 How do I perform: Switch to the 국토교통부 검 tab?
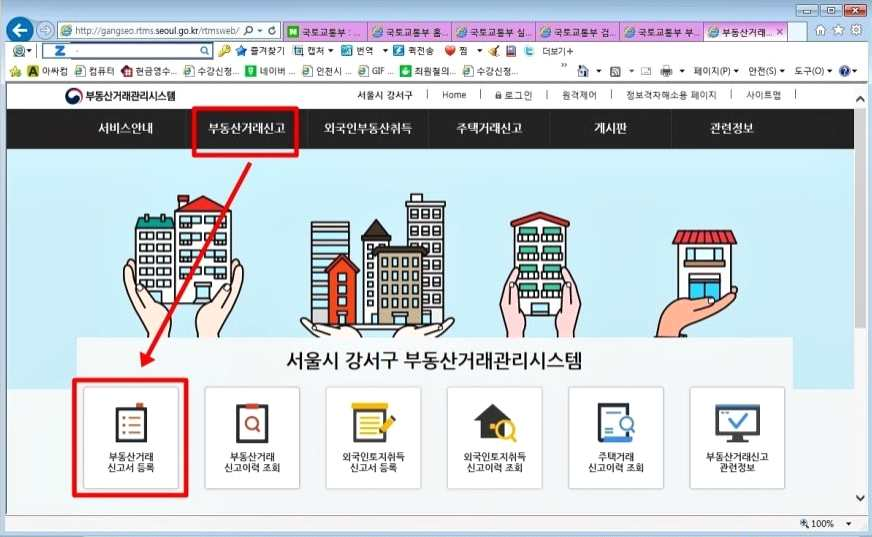pyautogui.click(x=578, y=32)
